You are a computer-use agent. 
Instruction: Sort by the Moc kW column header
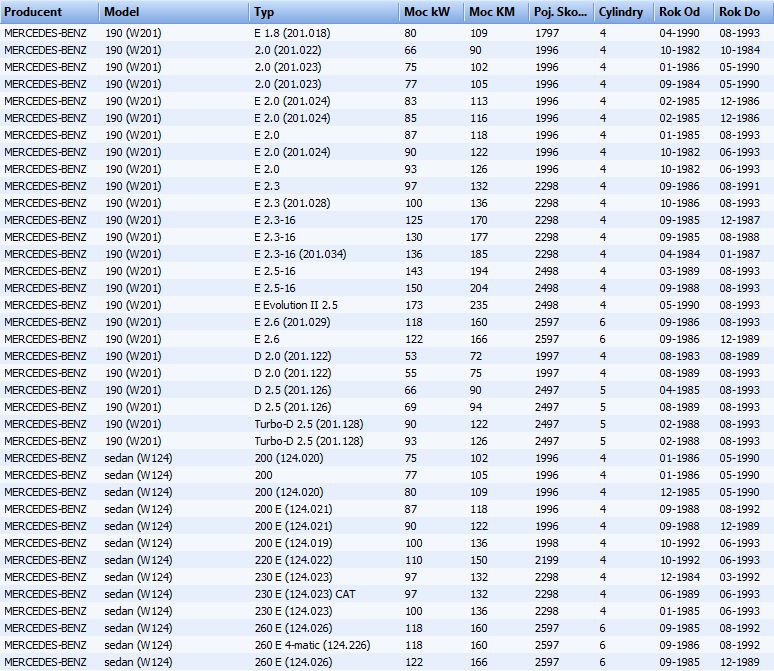pos(432,12)
